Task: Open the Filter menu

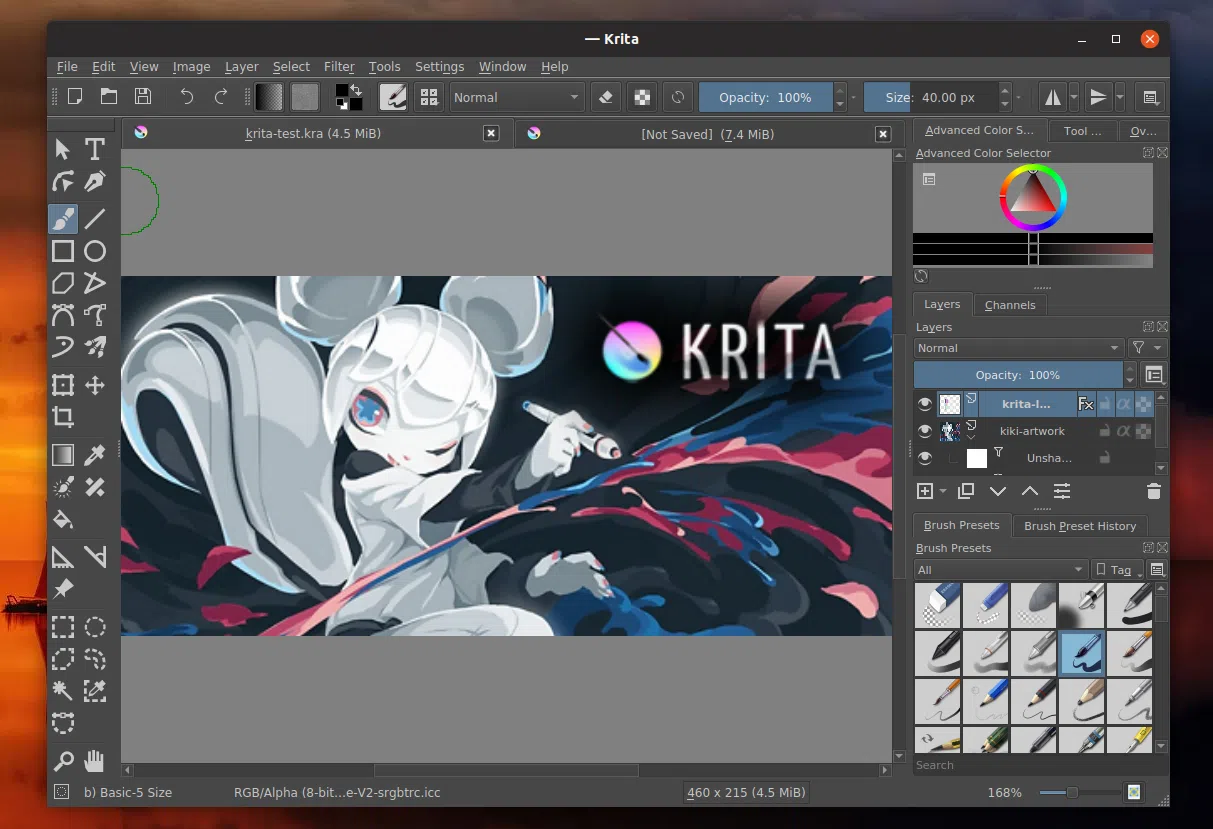Action: point(339,67)
